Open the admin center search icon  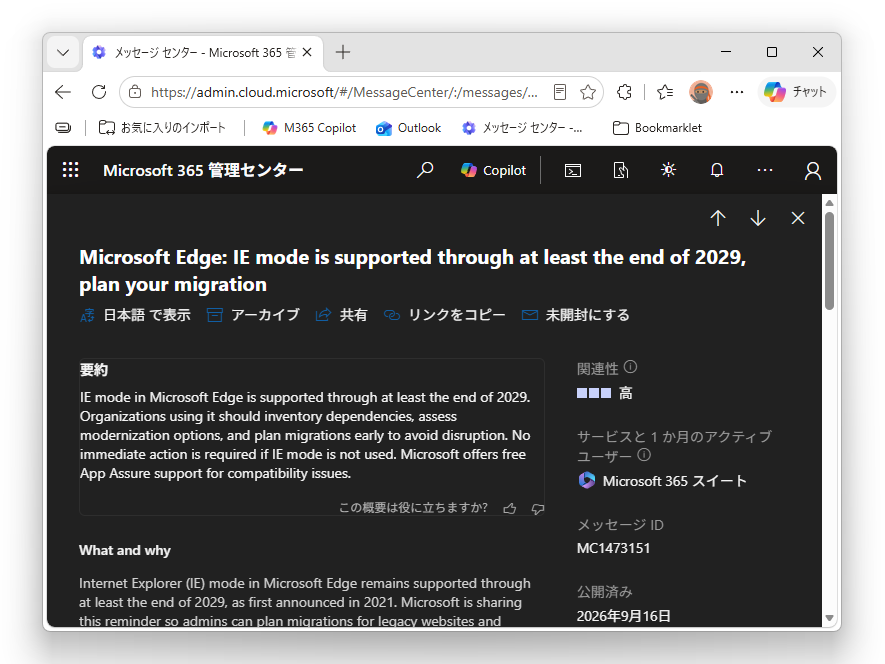[425, 170]
